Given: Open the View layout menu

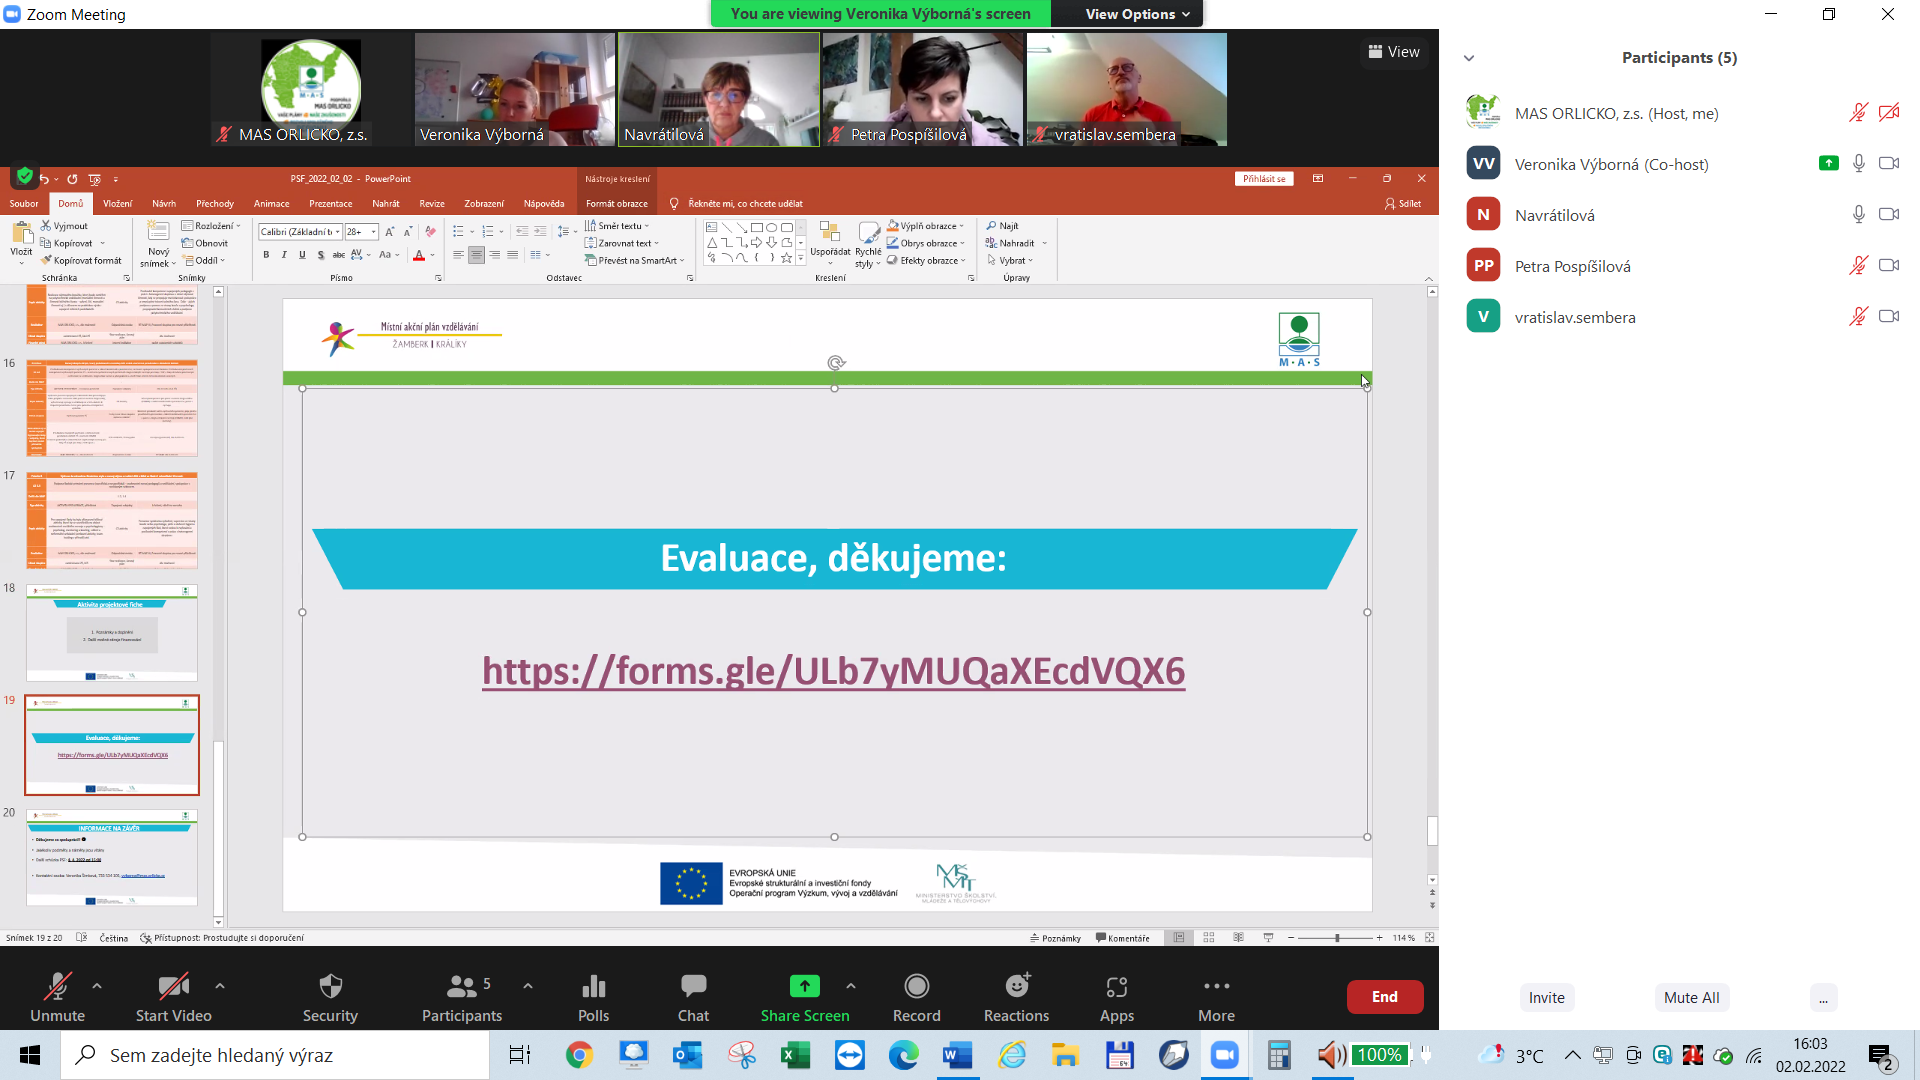Looking at the screenshot, I should tap(1394, 52).
